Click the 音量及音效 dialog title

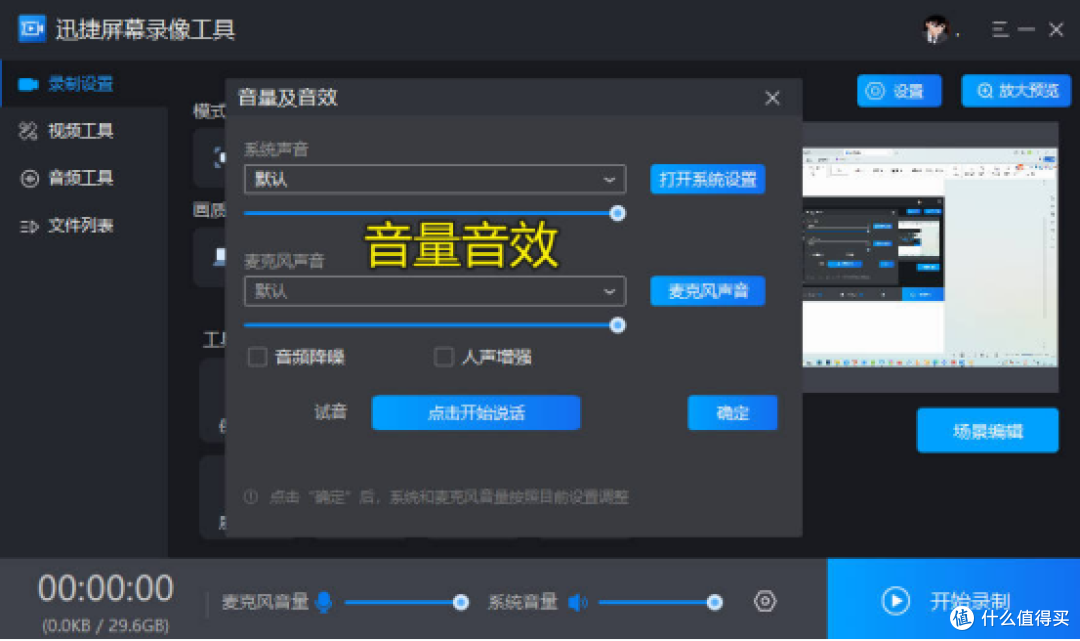pyautogui.click(x=287, y=98)
